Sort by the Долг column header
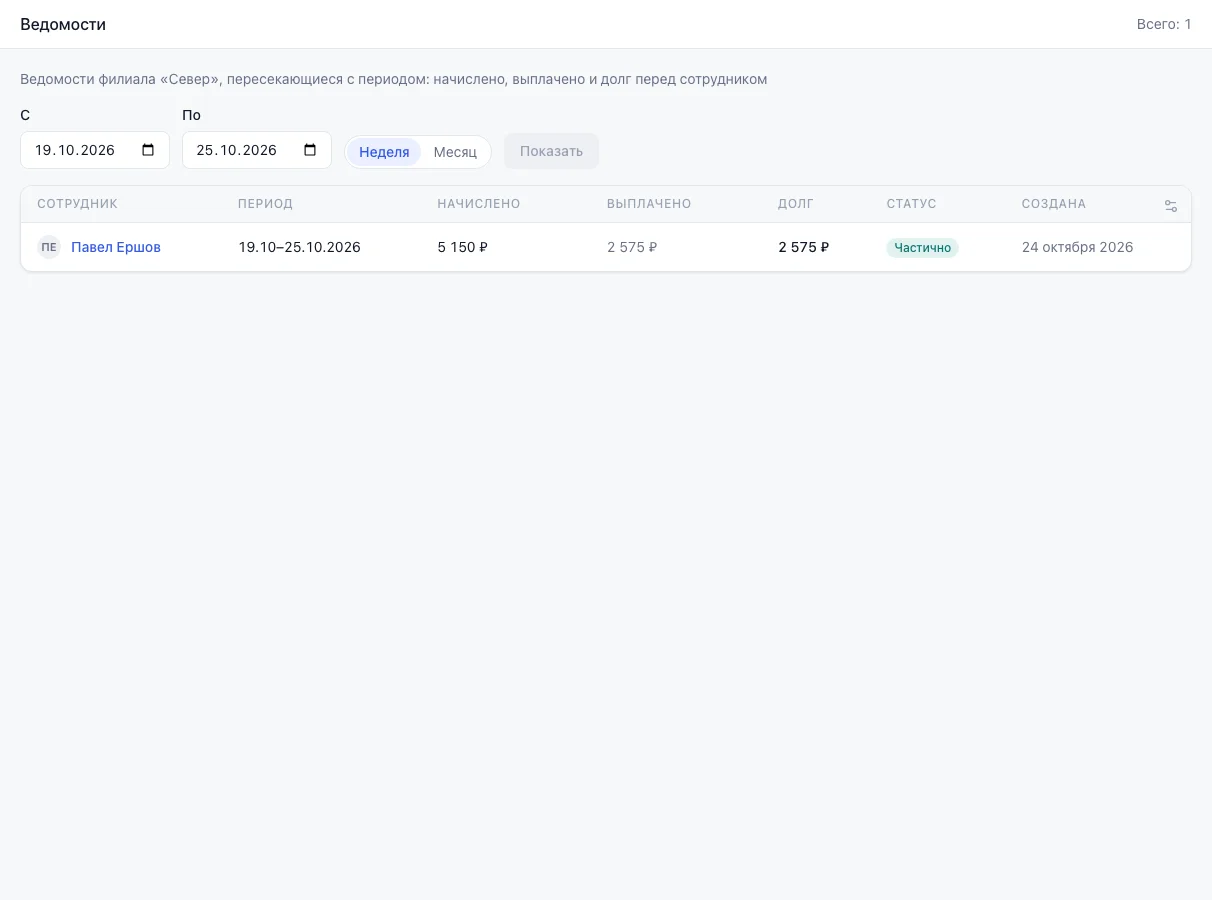Screen dimensions: 1212x900 pos(796,204)
